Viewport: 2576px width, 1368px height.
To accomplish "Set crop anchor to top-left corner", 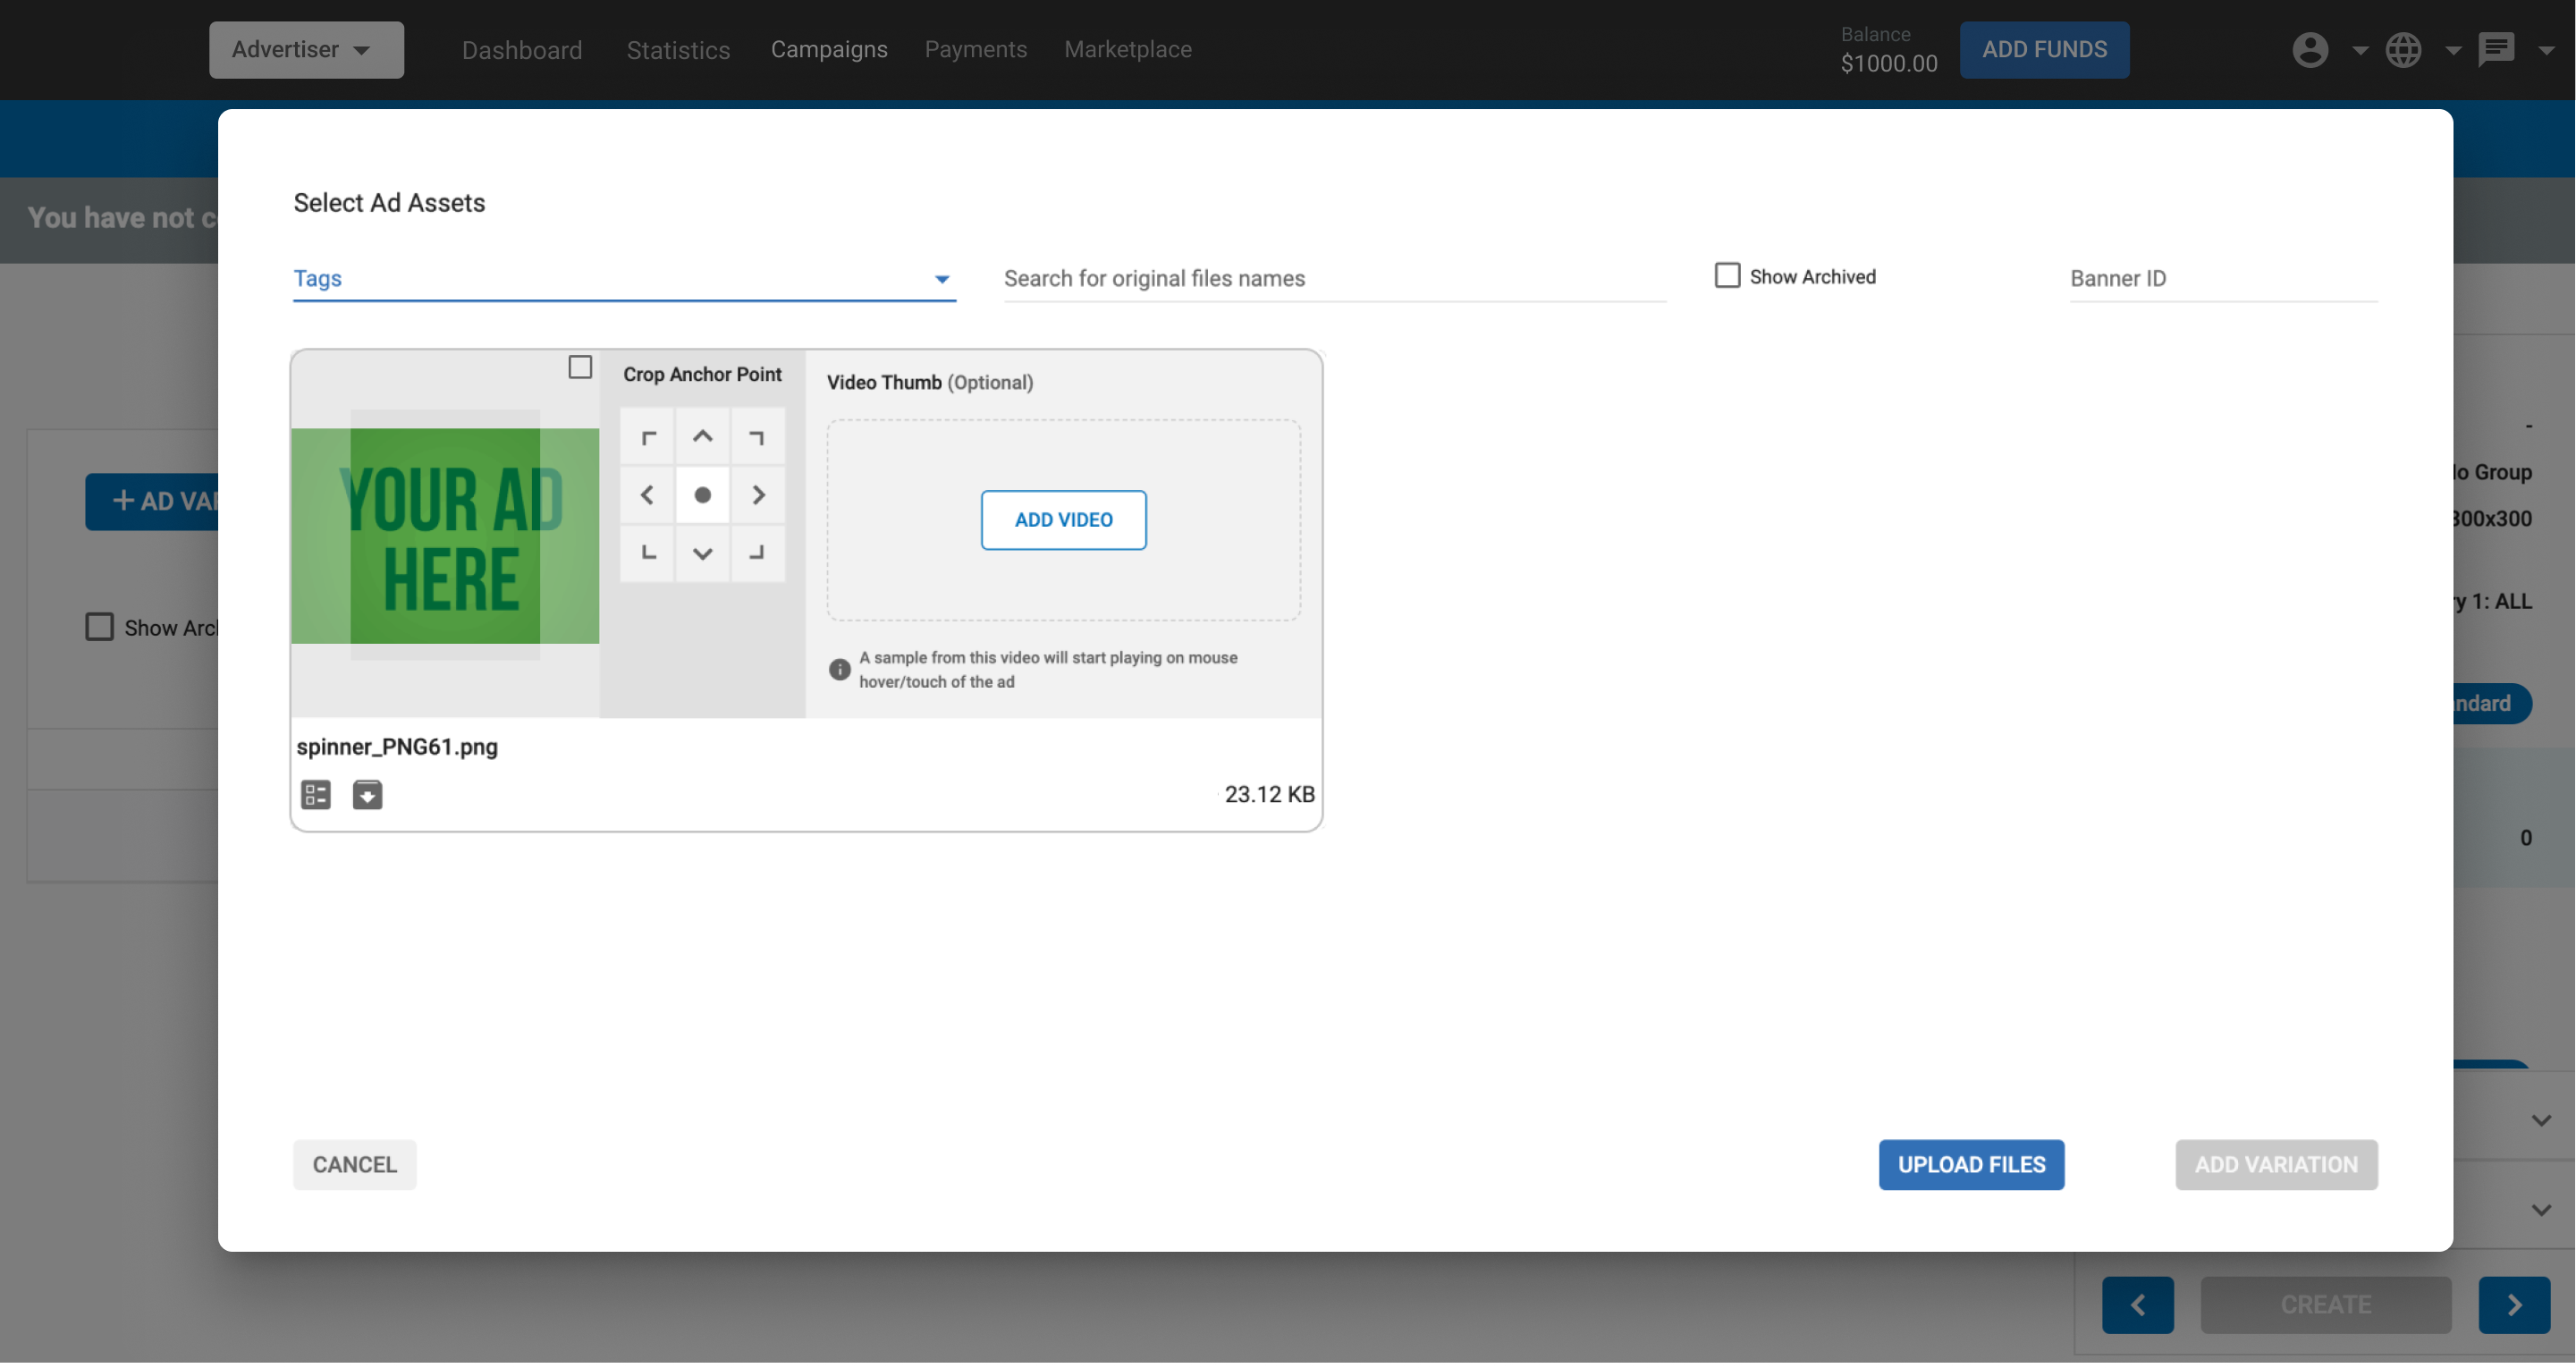I will (x=648, y=437).
